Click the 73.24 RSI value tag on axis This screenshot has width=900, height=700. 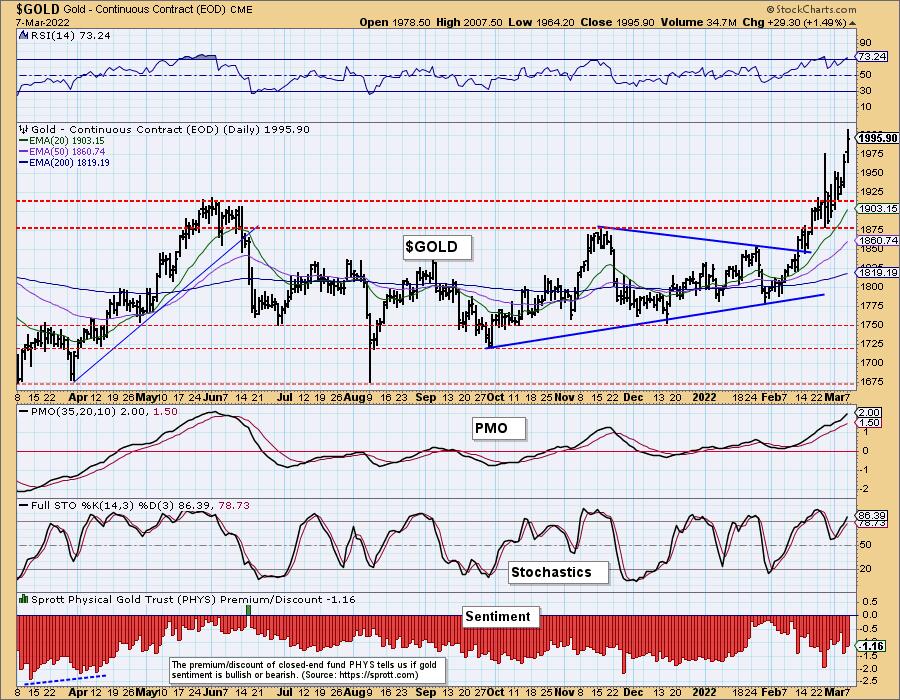(x=872, y=57)
